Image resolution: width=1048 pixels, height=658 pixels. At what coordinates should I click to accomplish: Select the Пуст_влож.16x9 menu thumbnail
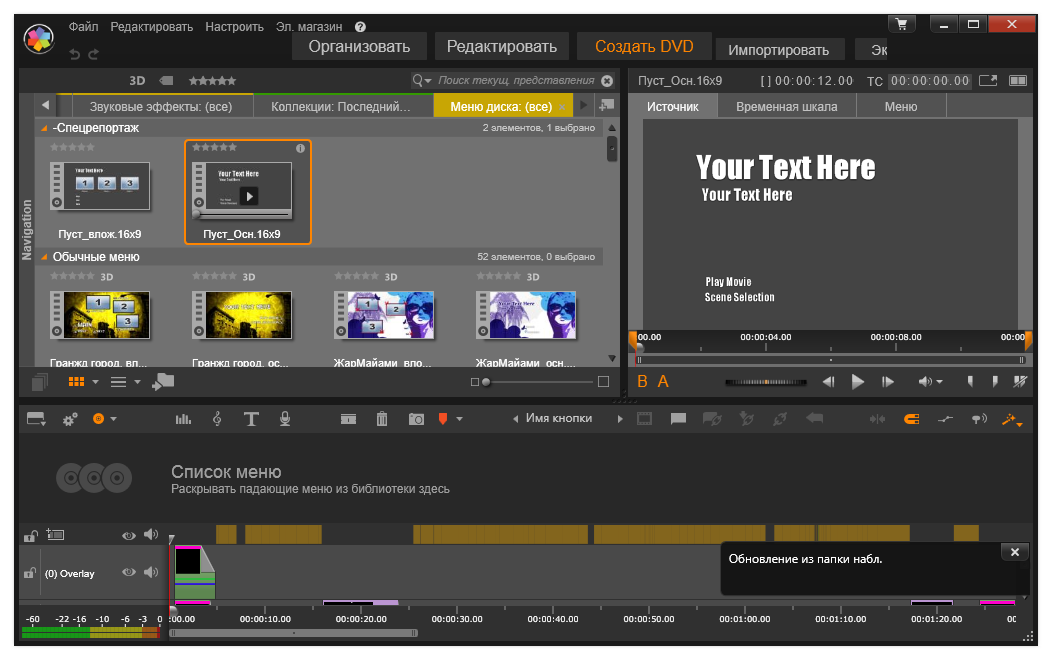pos(102,188)
